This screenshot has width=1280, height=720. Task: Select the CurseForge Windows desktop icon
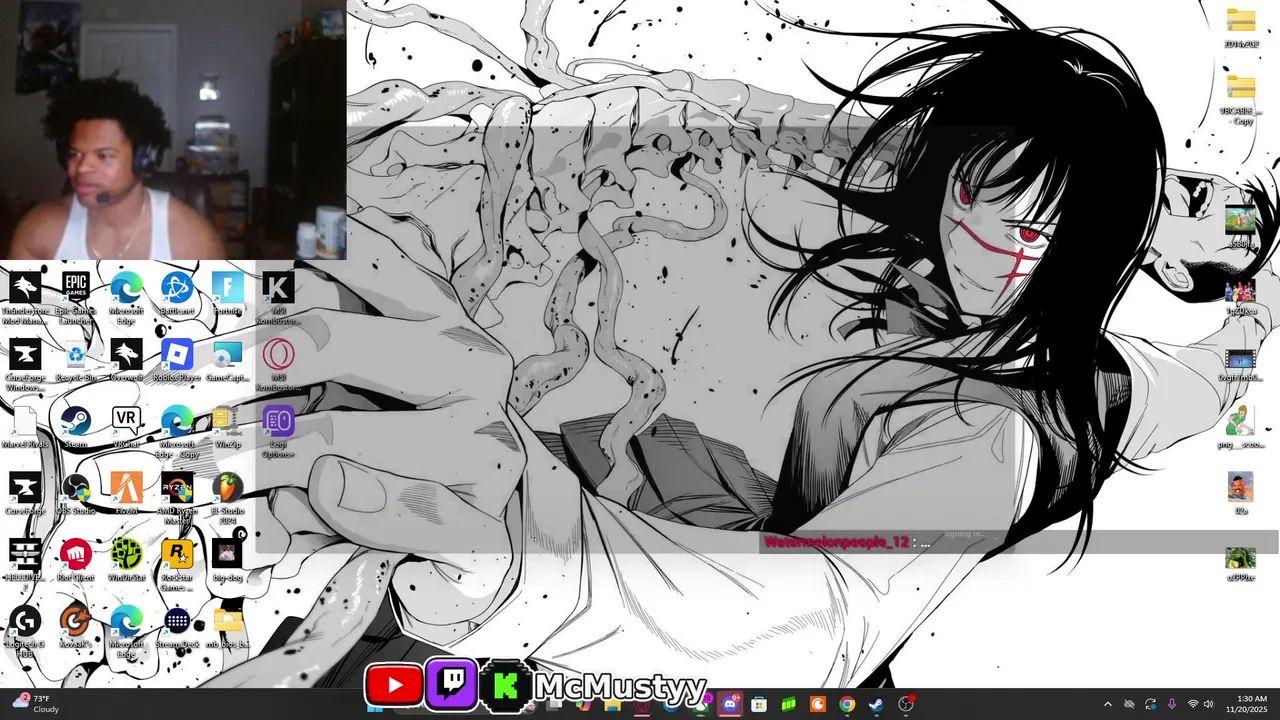click(x=25, y=365)
